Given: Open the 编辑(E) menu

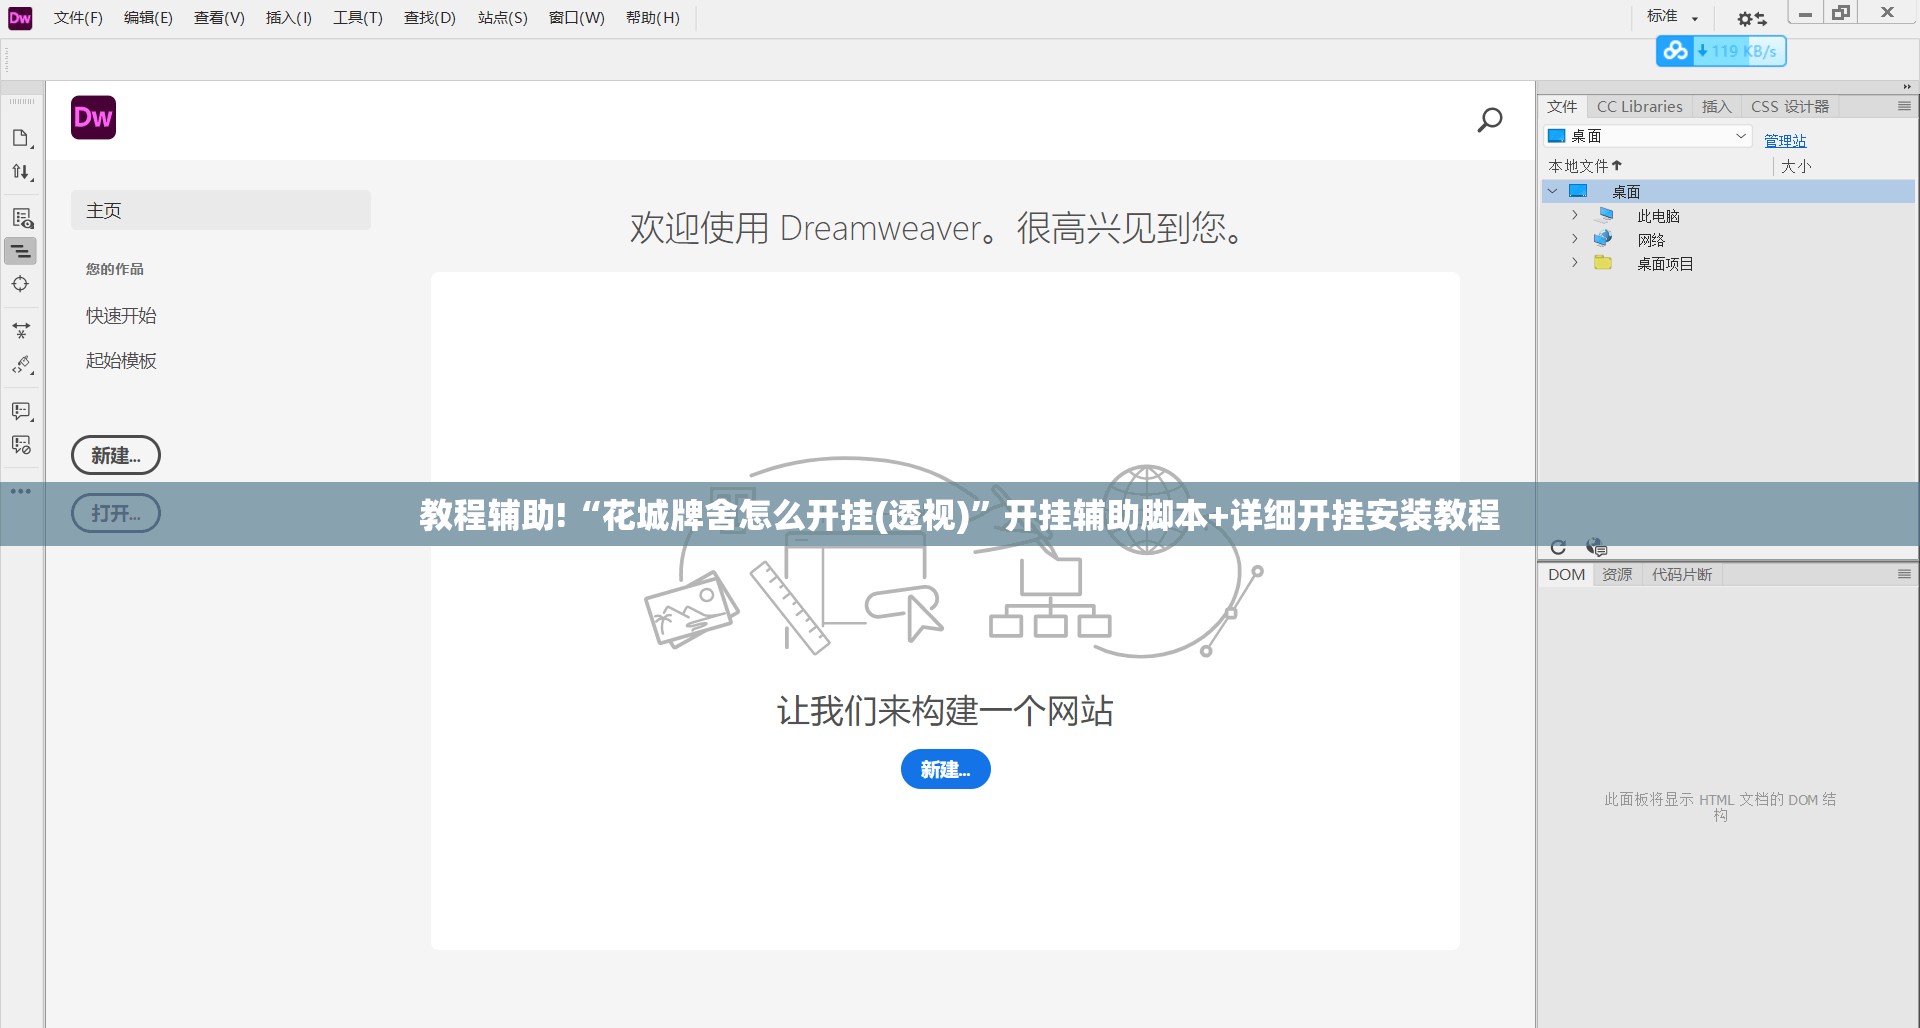Looking at the screenshot, I should click(148, 18).
